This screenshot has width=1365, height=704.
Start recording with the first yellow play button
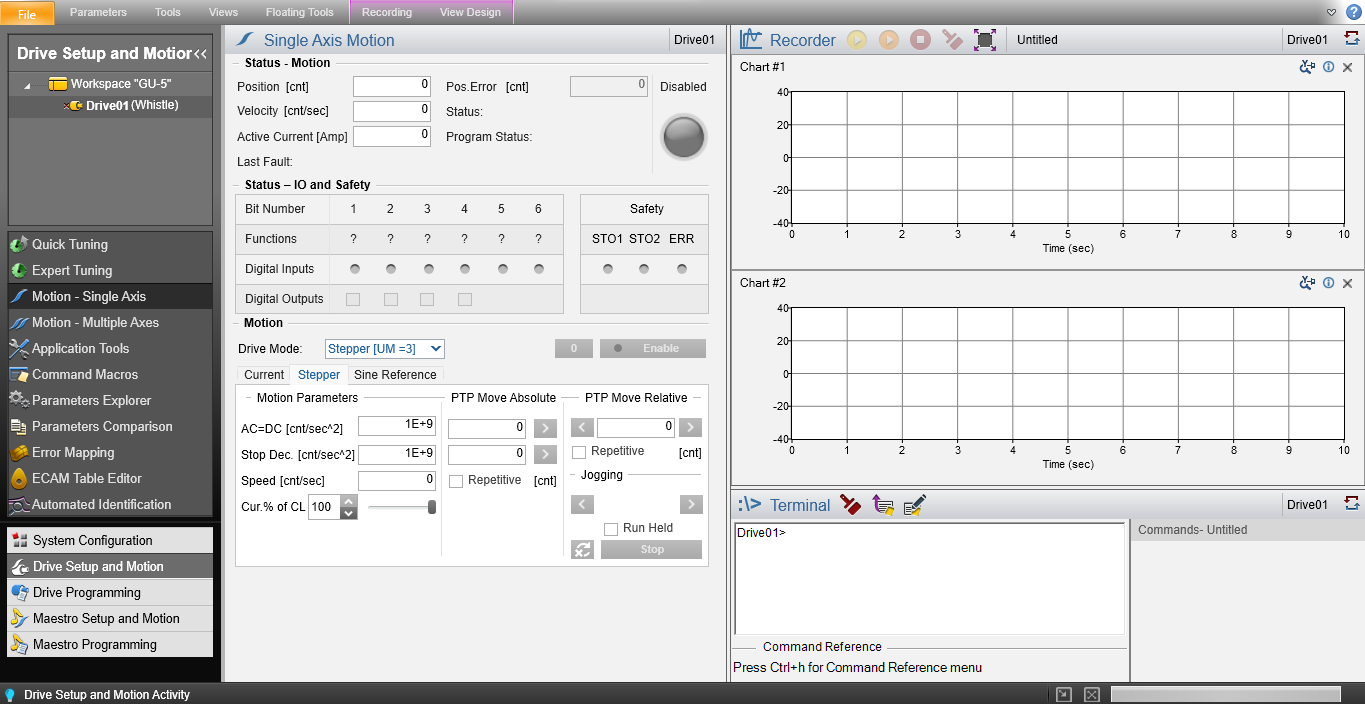pyautogui.click(x=857, y=40)
